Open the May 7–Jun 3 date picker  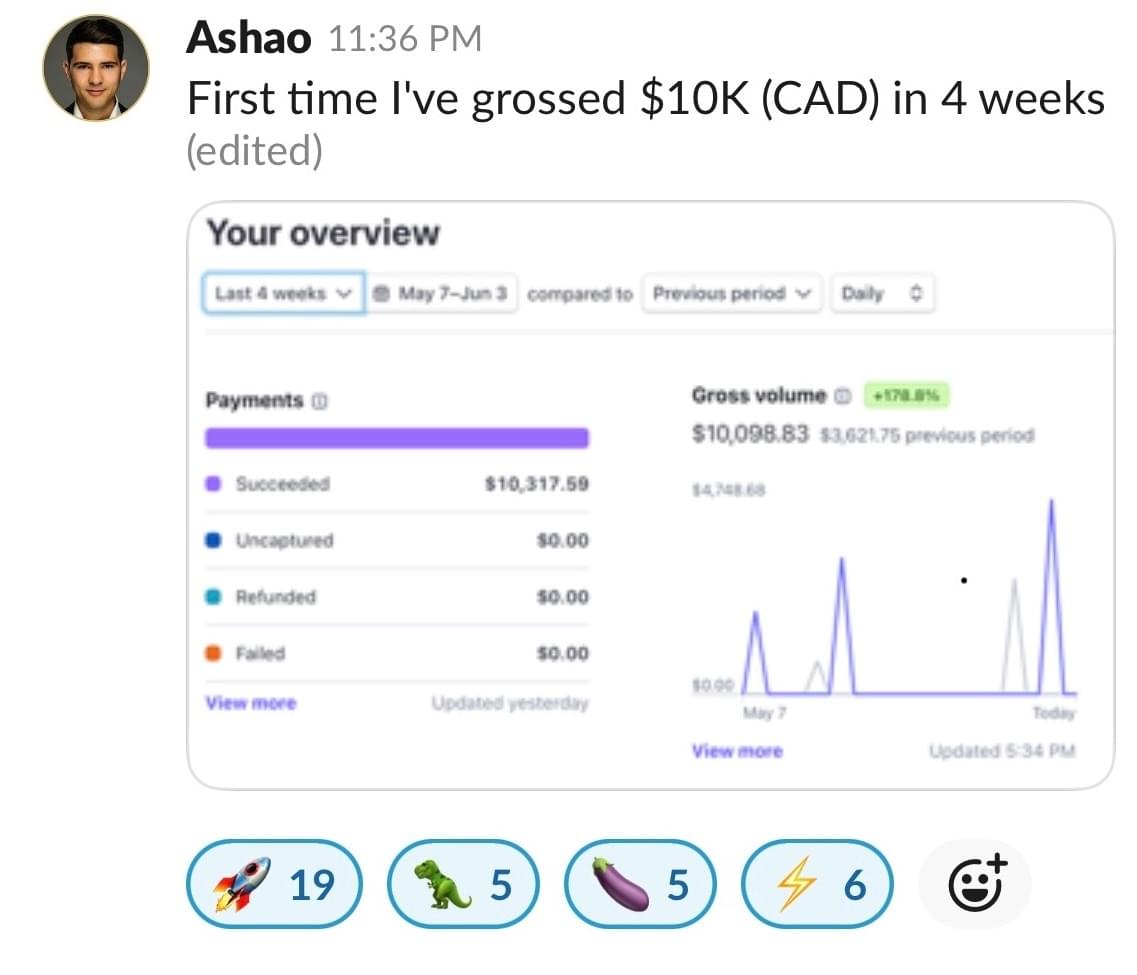(x=441, y=294)
